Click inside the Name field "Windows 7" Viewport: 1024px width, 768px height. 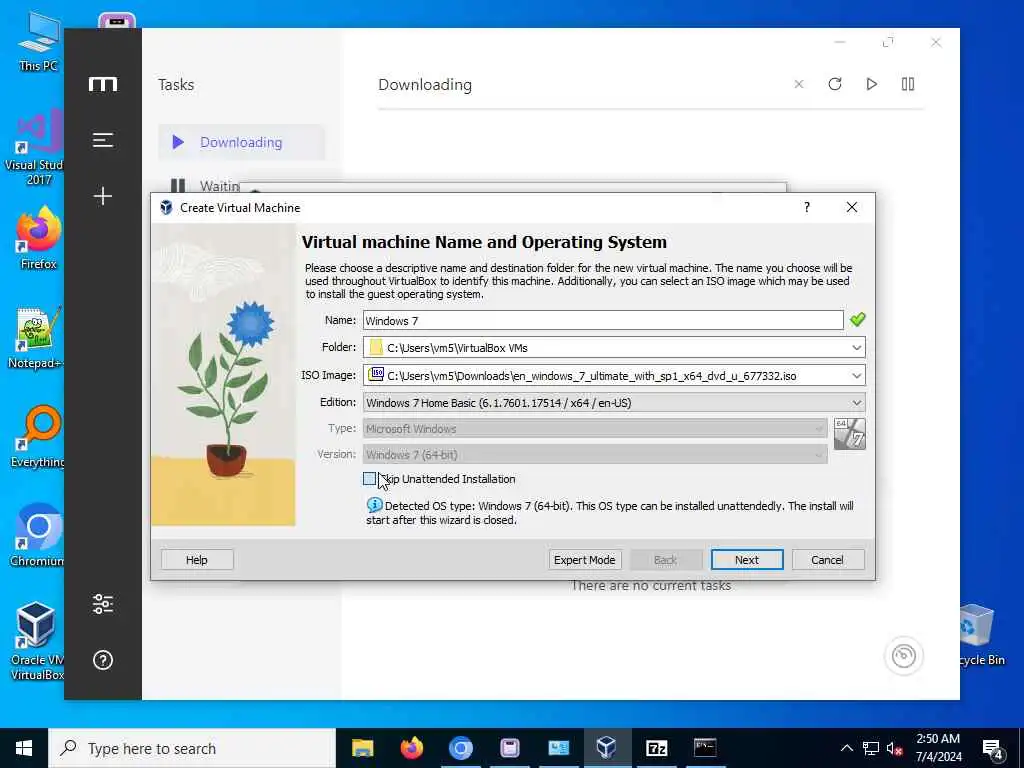(603, 320)
